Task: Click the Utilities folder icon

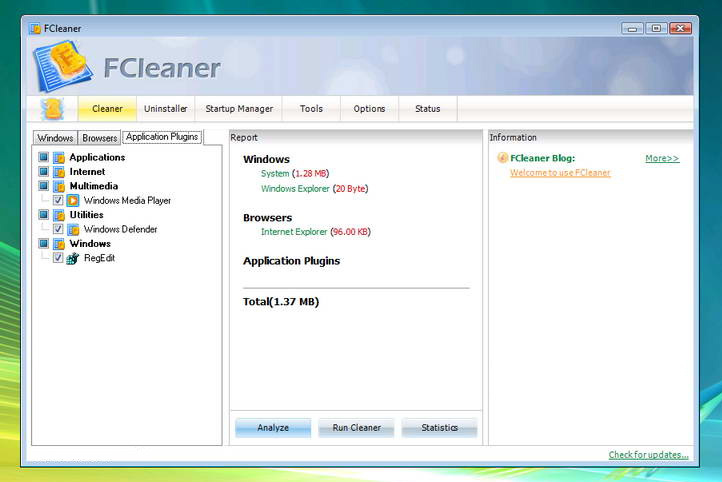Action: click(59, 215)
